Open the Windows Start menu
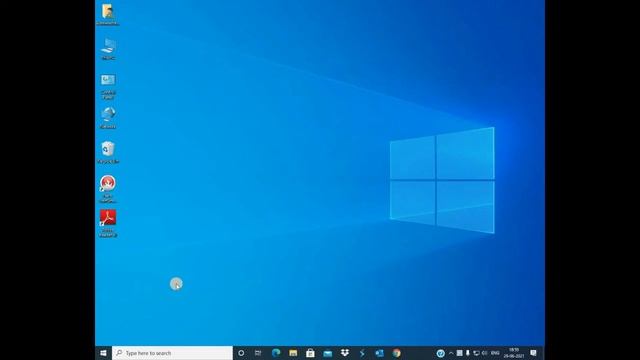The width and height of the screenshot is (640, 360). (103, 353)
